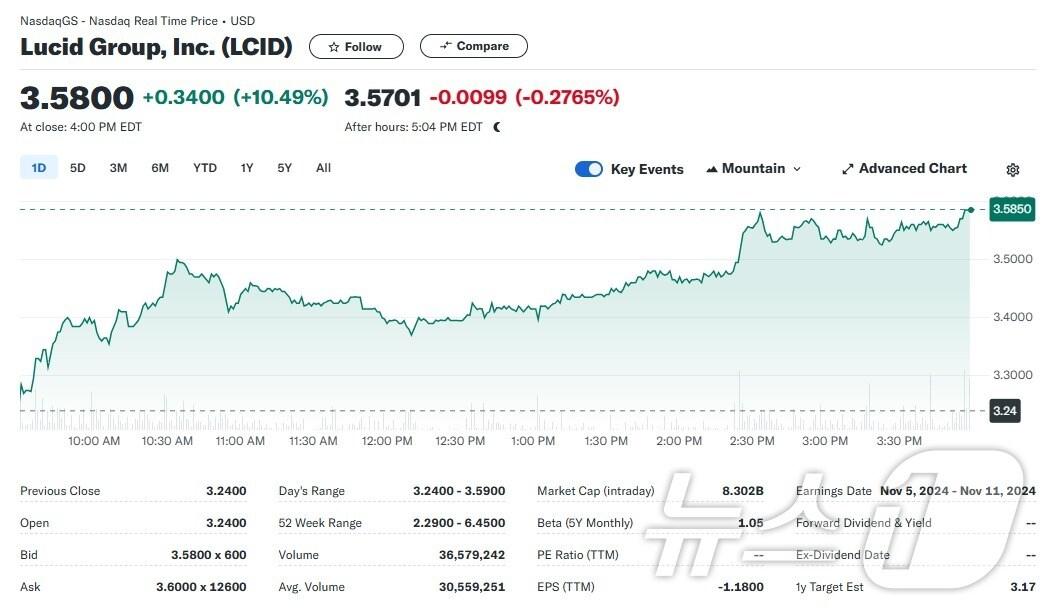Click the star icon on Follow
1043x608 pixels.
tap(334, 47)
